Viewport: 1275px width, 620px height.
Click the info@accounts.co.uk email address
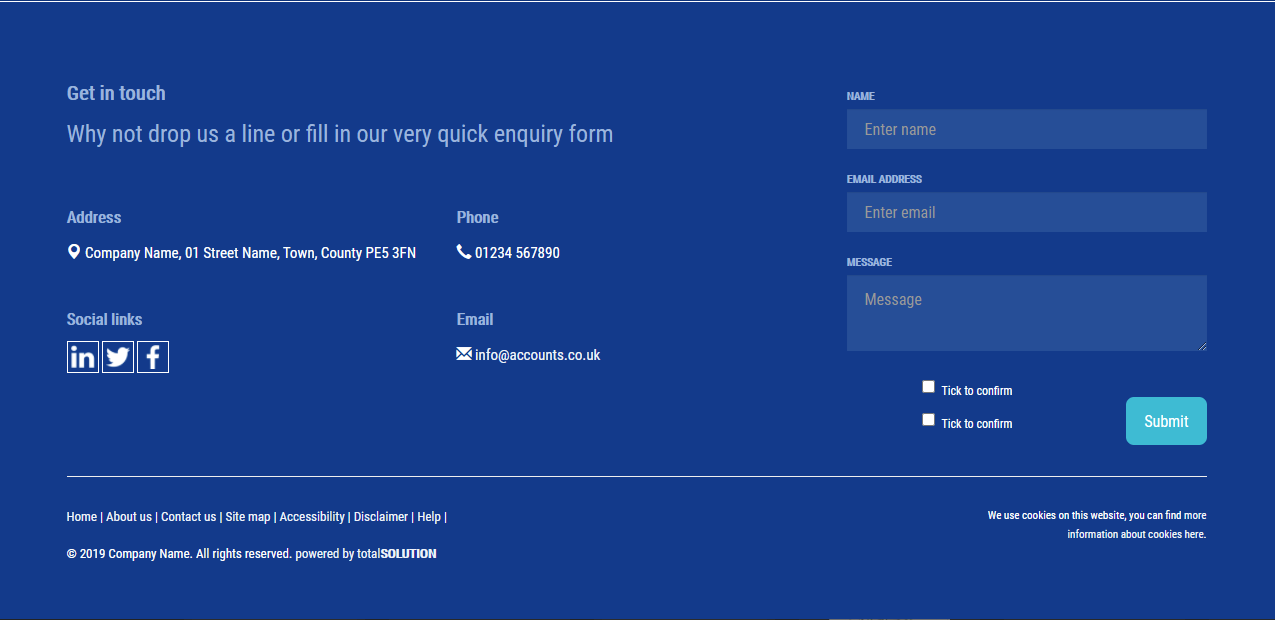coord(537,355)
